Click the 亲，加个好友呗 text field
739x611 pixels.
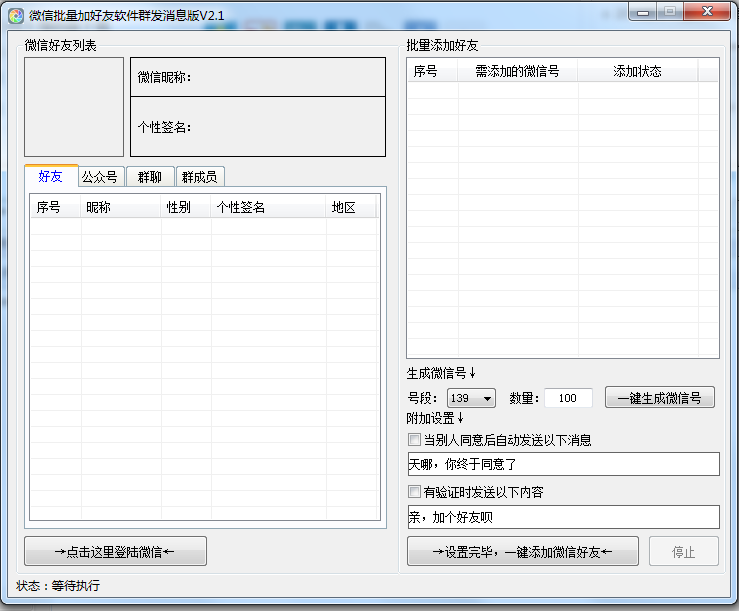coord(564,517)
